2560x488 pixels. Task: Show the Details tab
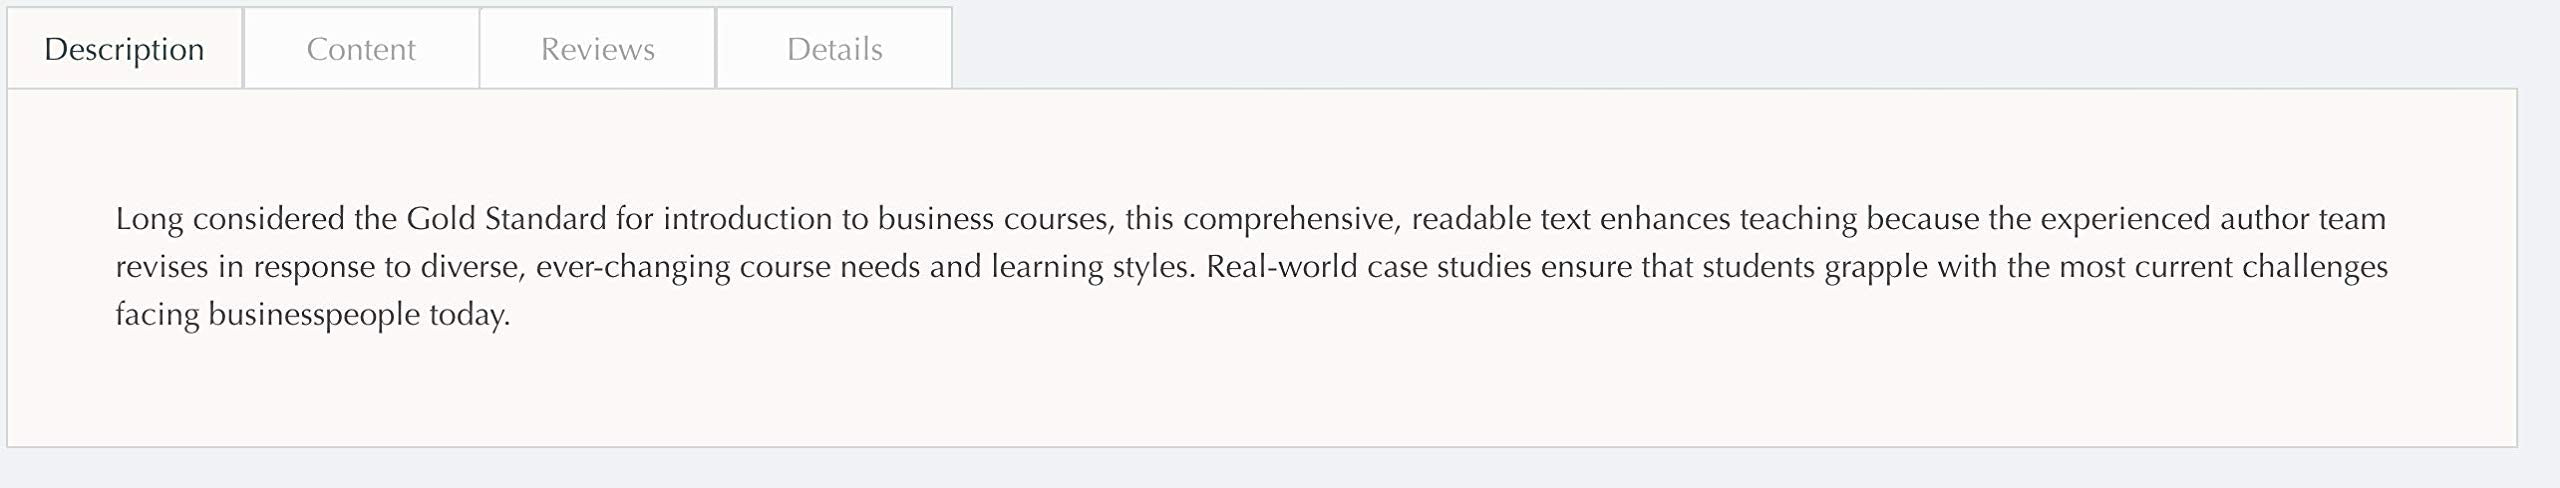(834, 49)
